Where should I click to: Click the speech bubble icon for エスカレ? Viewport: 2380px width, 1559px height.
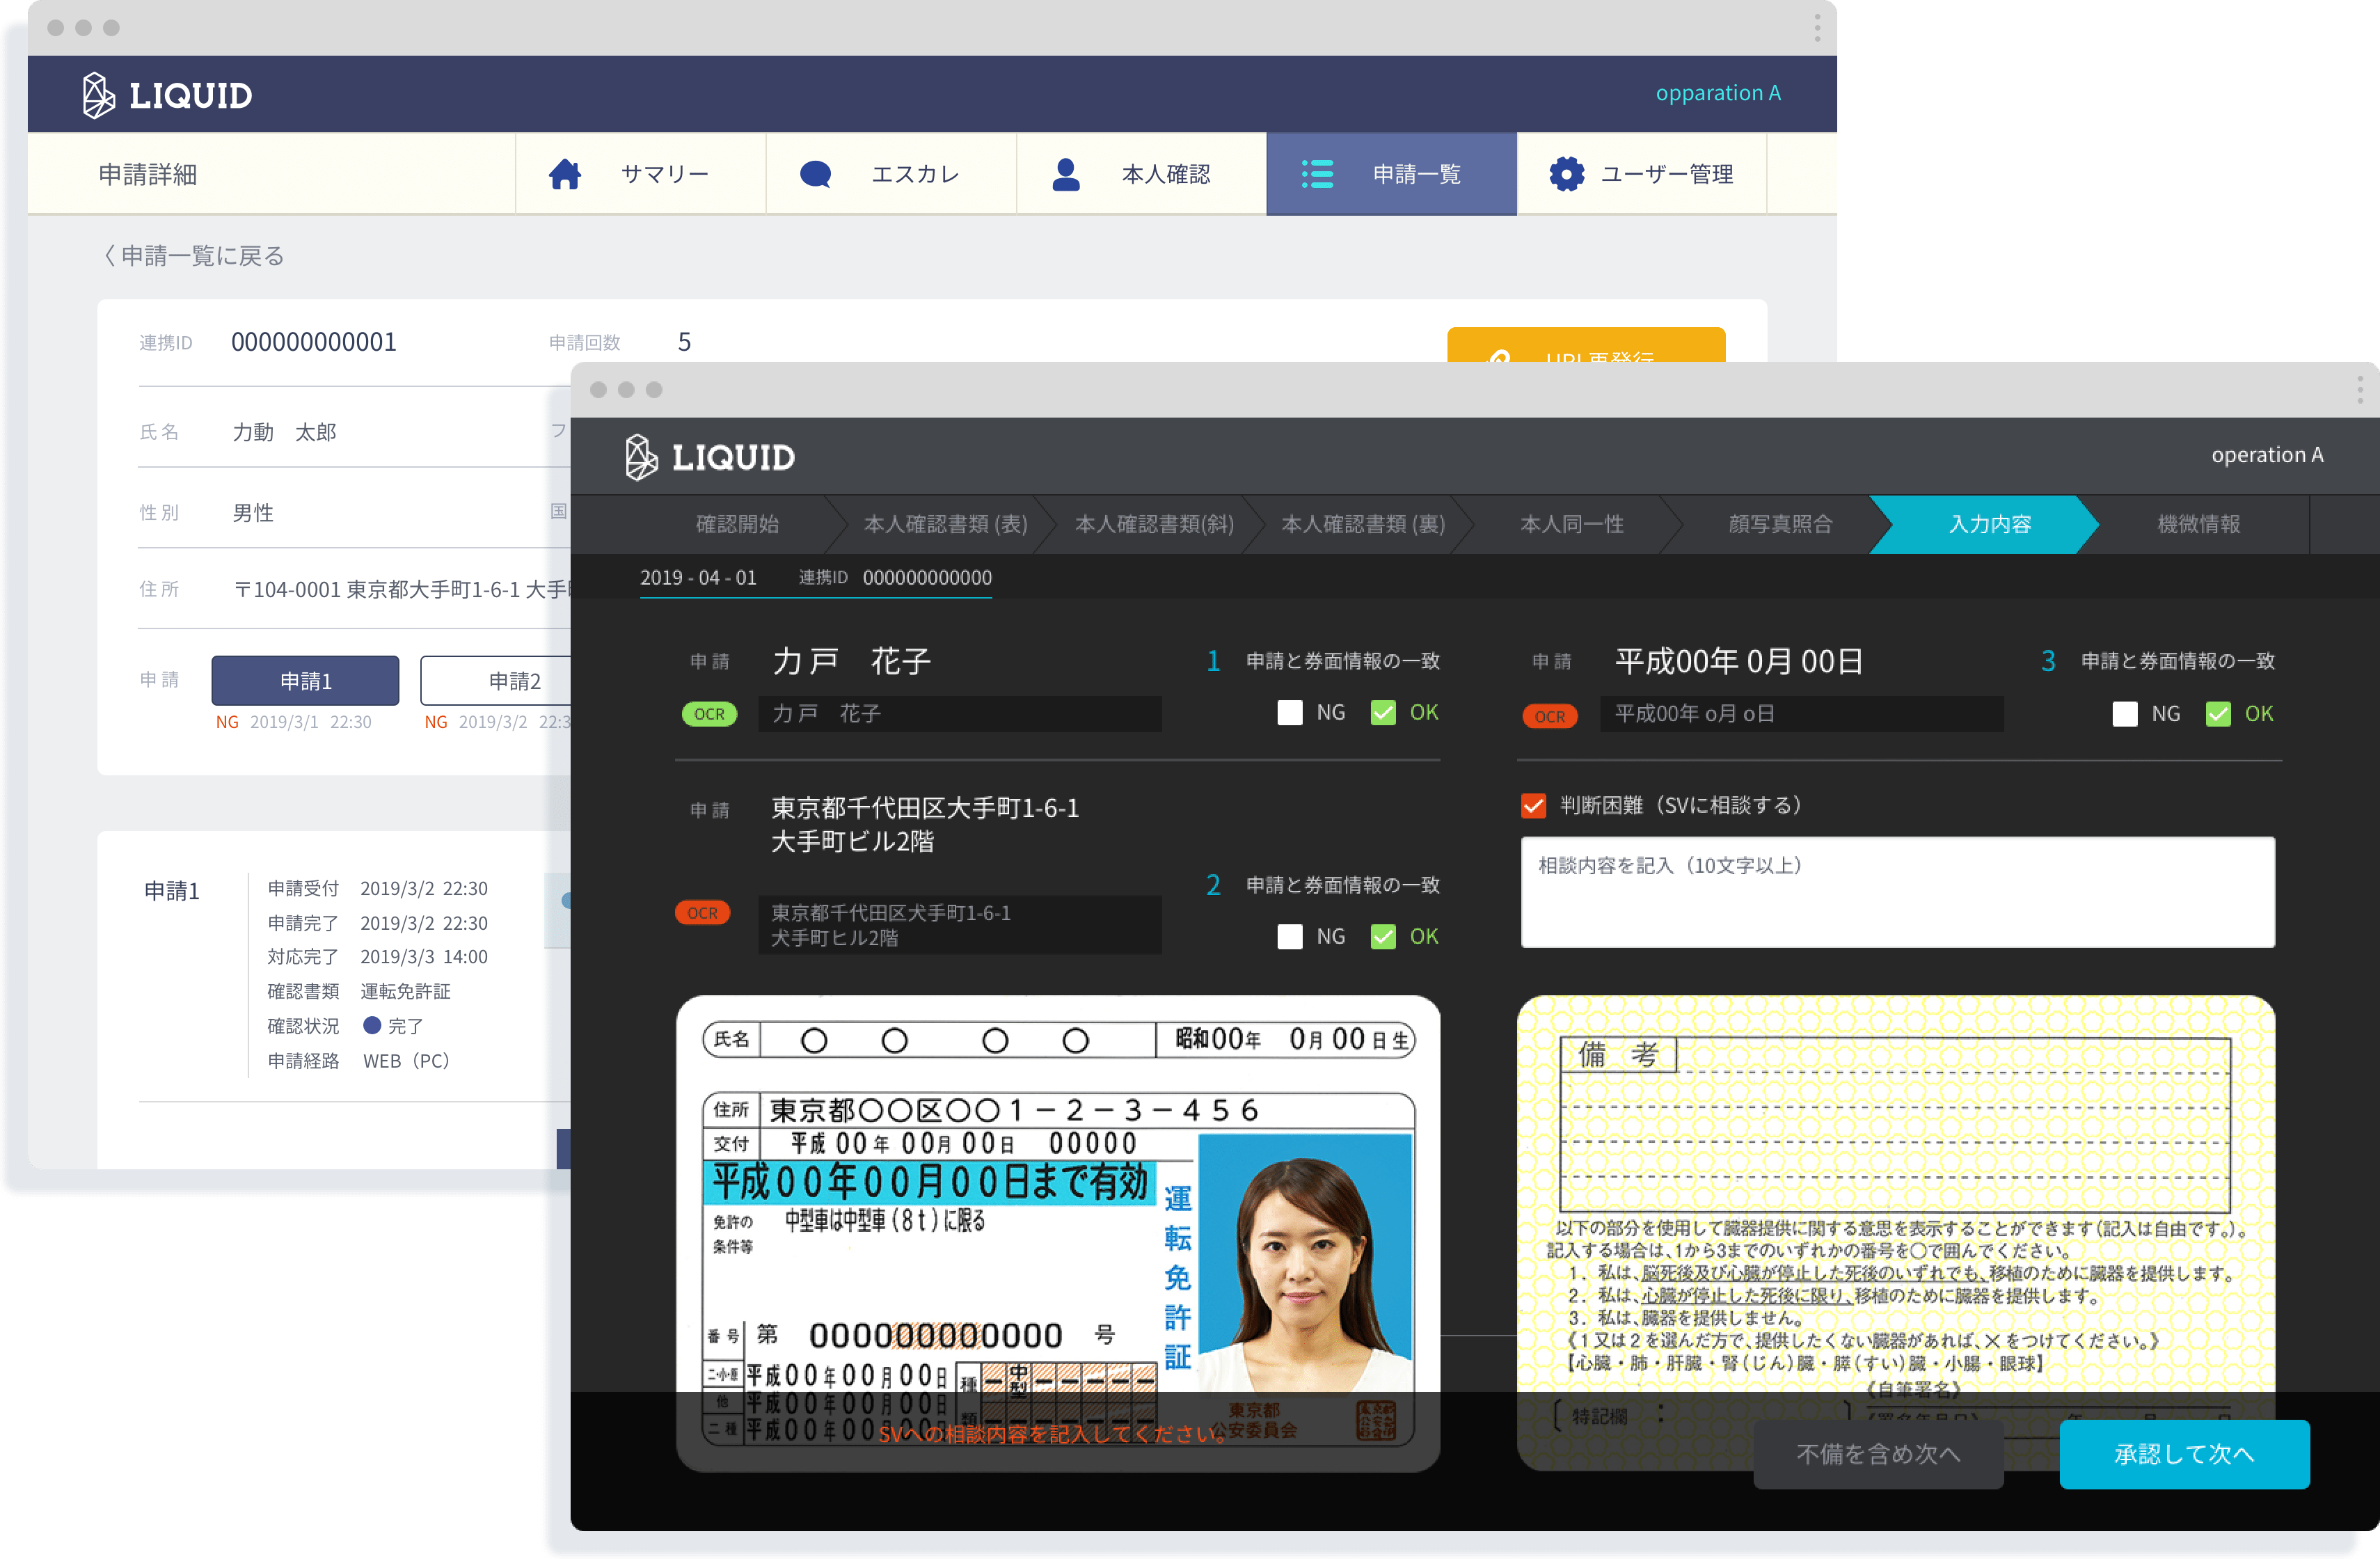point(815,174)
